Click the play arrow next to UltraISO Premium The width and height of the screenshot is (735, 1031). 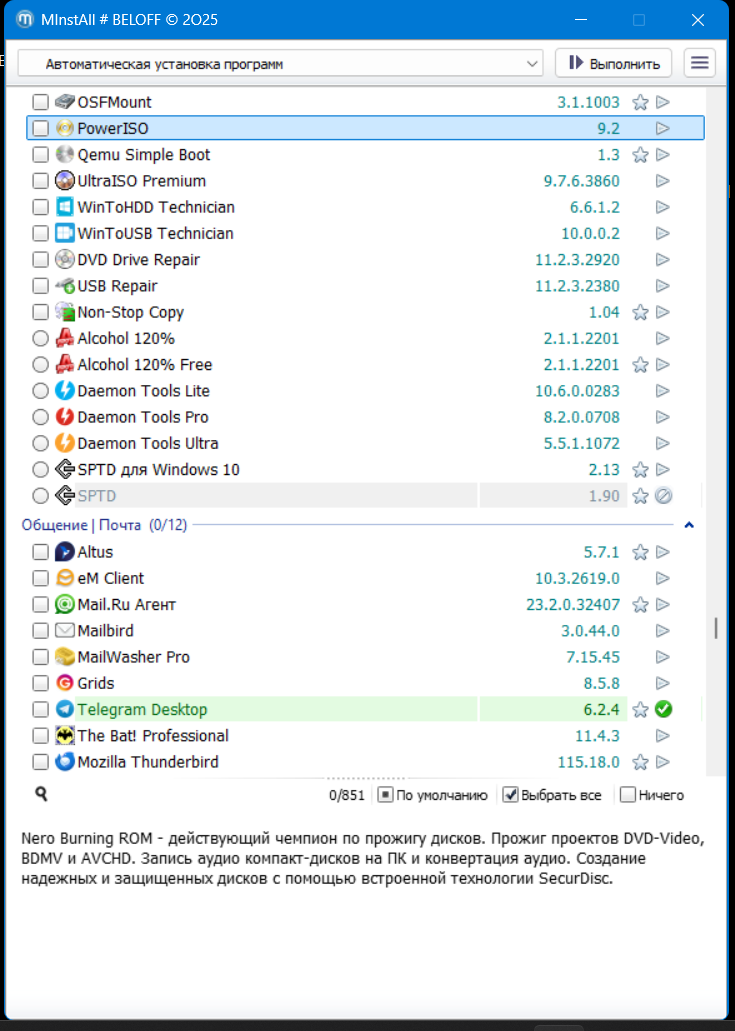[x=662, y=181]
